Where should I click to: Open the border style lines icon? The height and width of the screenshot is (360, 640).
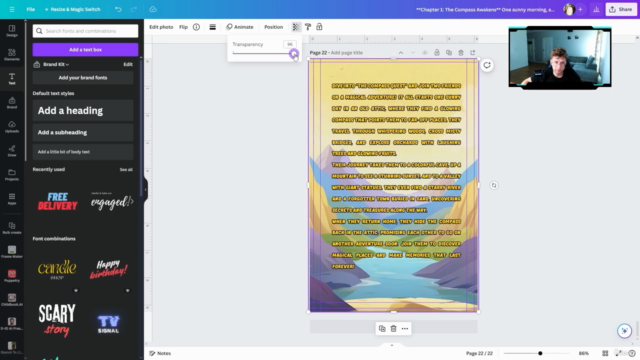tap(213, 27)
